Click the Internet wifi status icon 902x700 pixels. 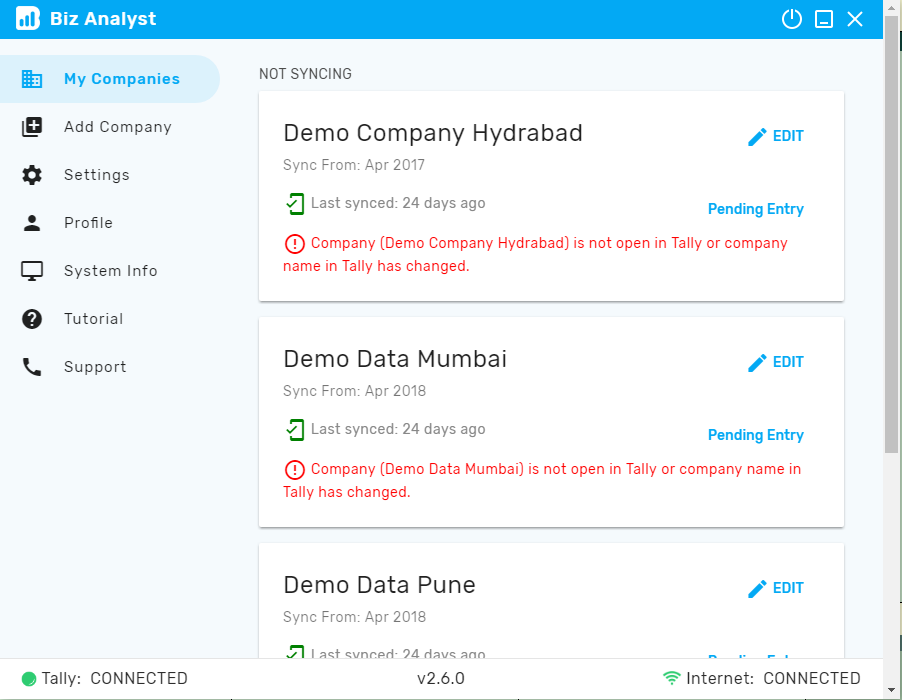671,678
